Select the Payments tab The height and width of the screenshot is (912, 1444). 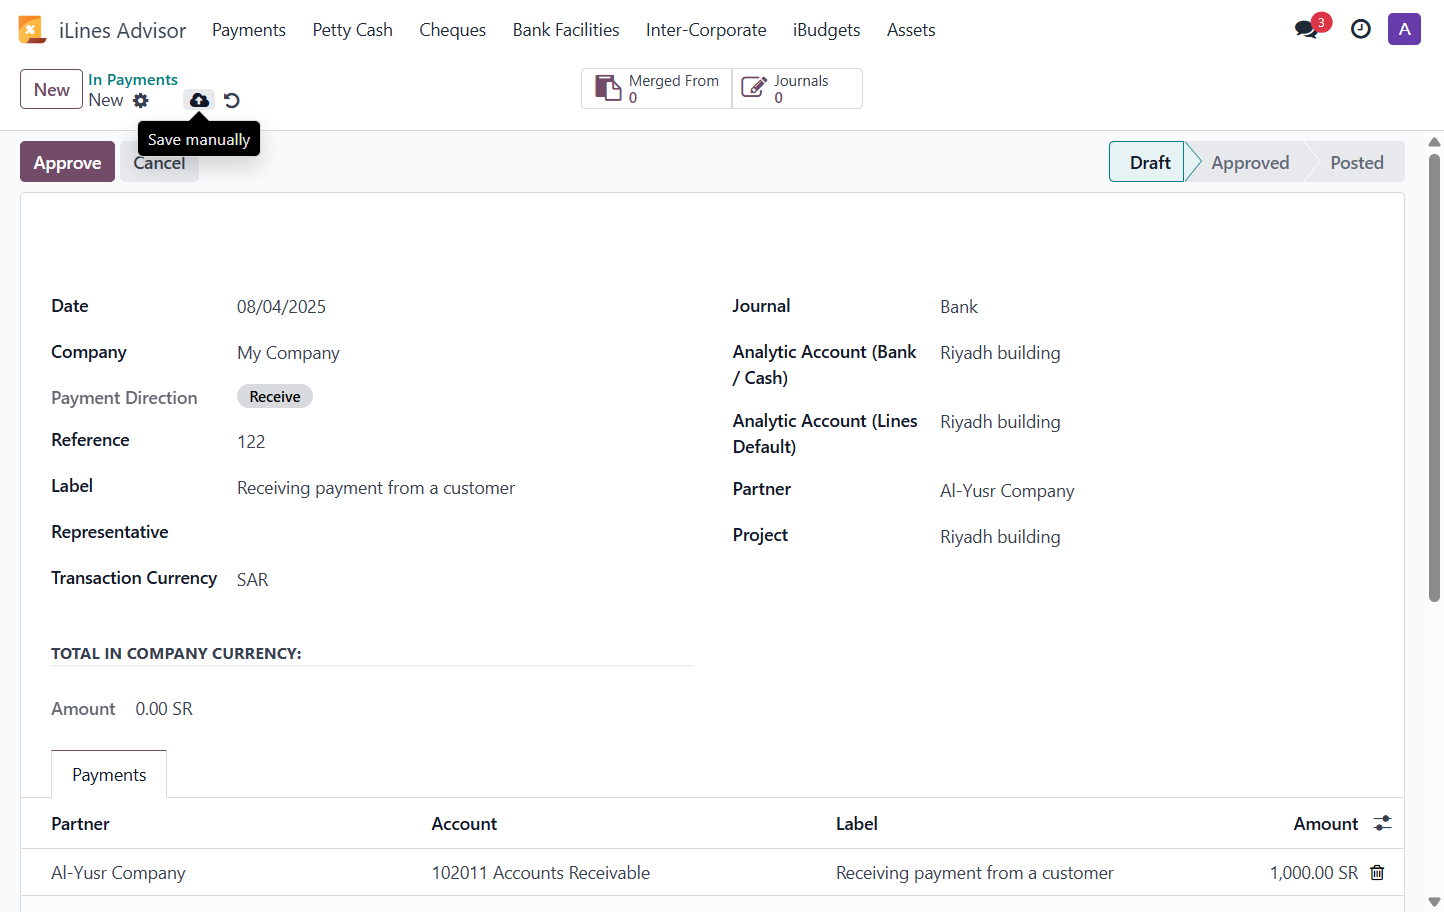109,774
